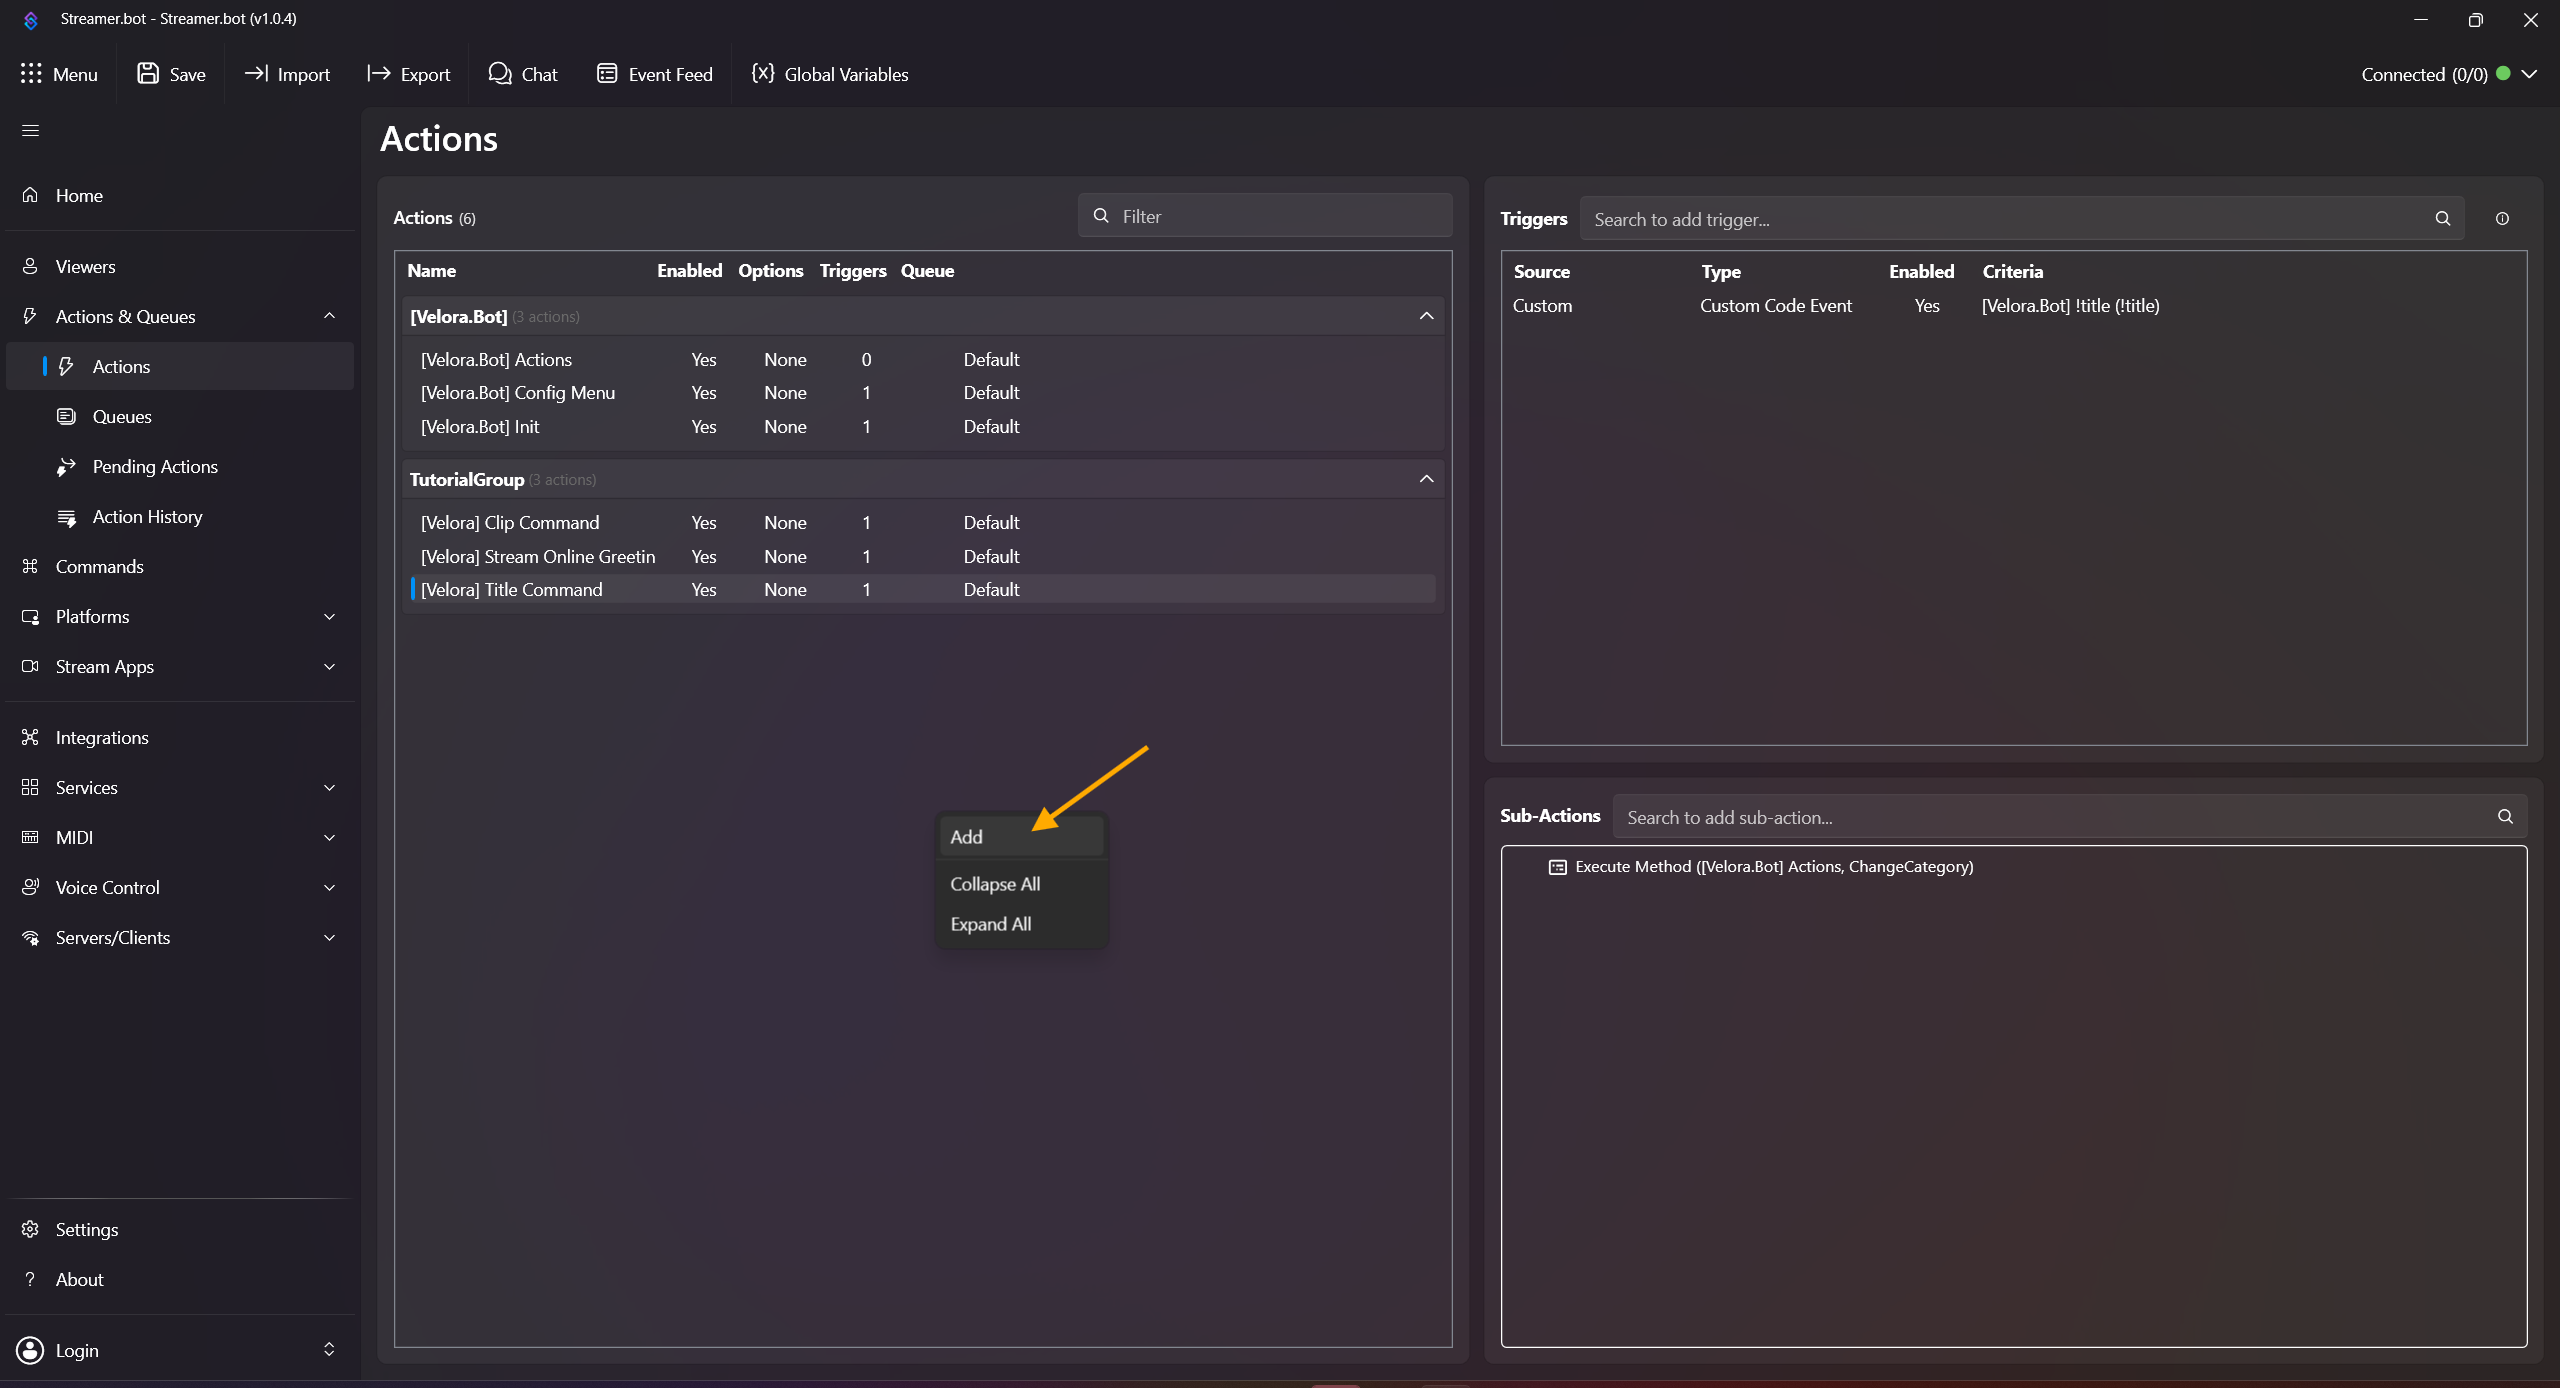Select Collapse All from the context menu
The image size is (2560, 1388).
[995, 884]
